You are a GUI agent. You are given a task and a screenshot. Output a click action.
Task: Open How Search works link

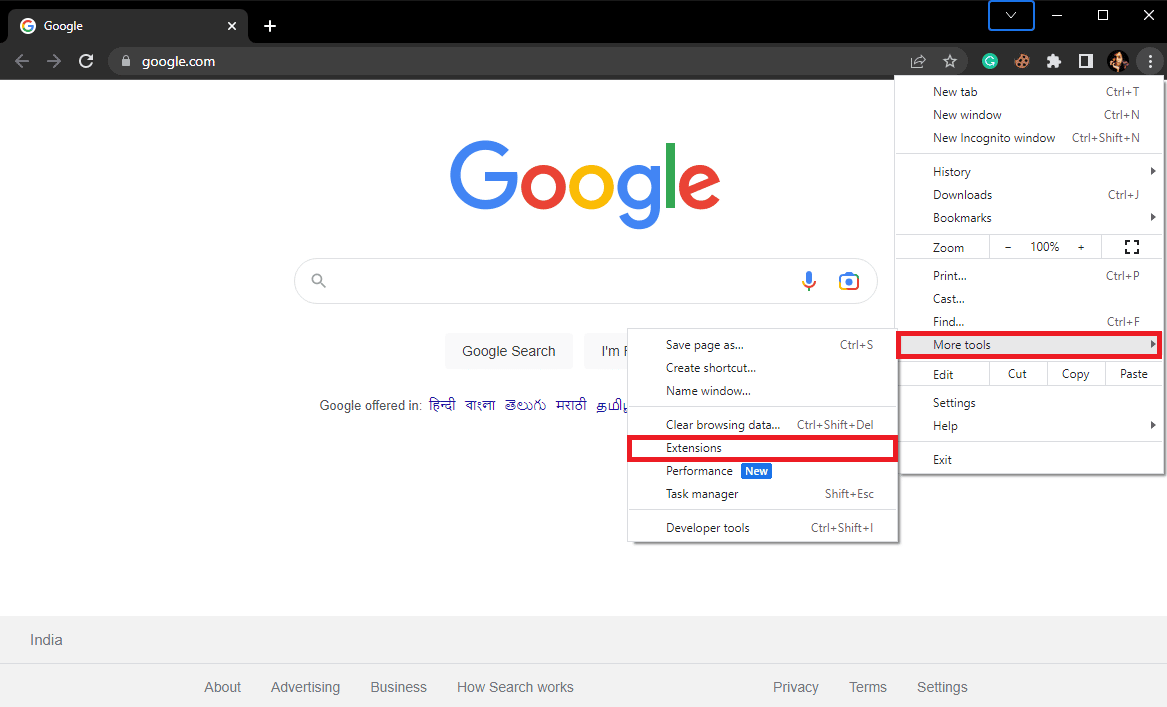tap(515, 687)
